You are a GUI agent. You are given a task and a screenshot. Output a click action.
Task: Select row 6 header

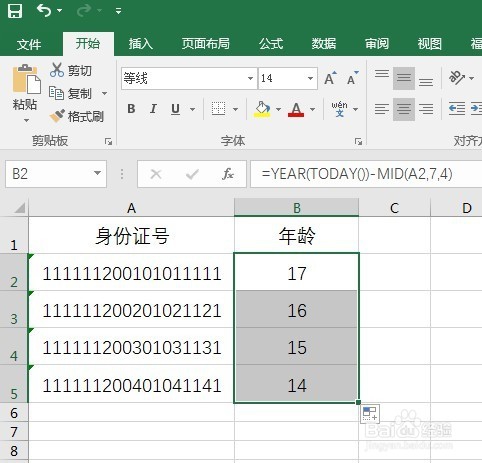[14, 413]
